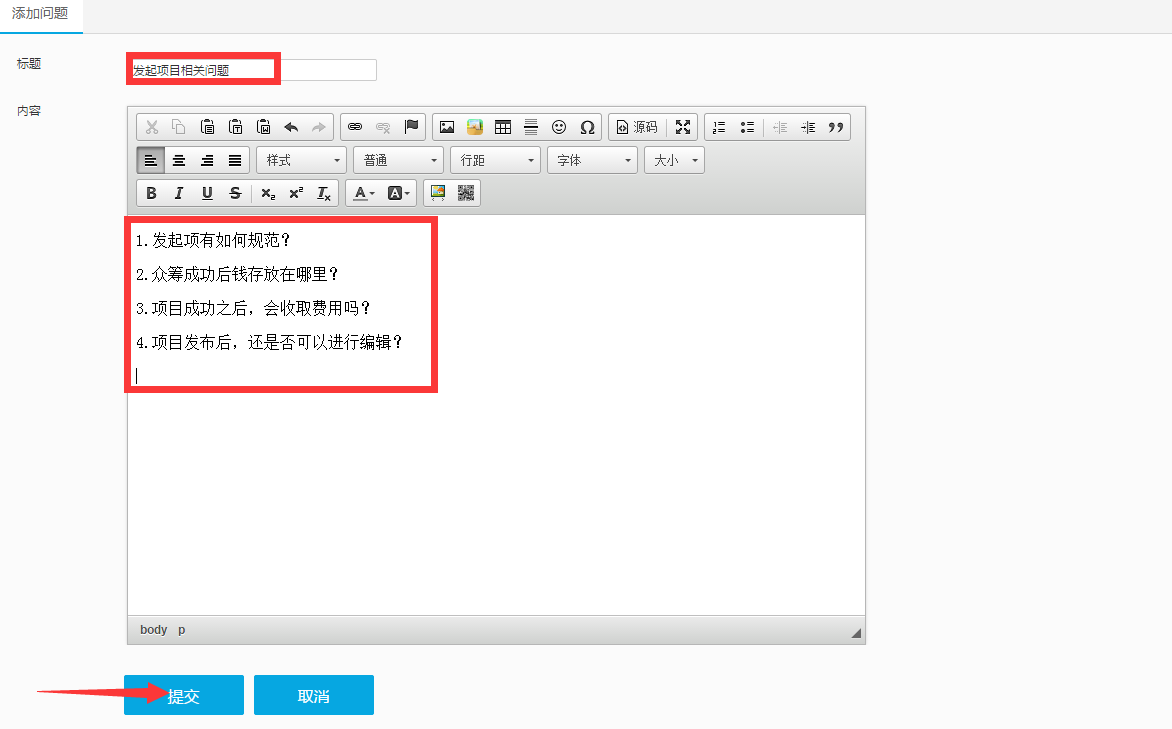
Task: Switch to the 添加问题 tab
Action: pyautogui.click(x=40, y=15)
